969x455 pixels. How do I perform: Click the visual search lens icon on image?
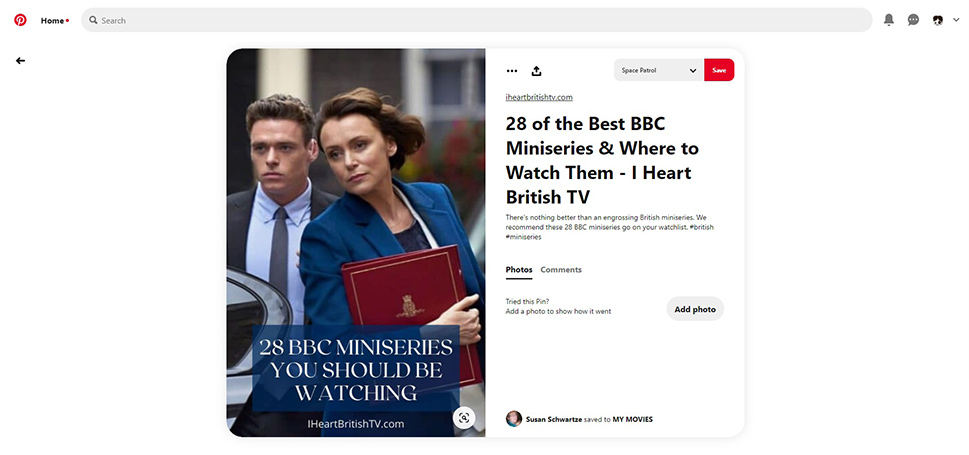pos(464,417)
